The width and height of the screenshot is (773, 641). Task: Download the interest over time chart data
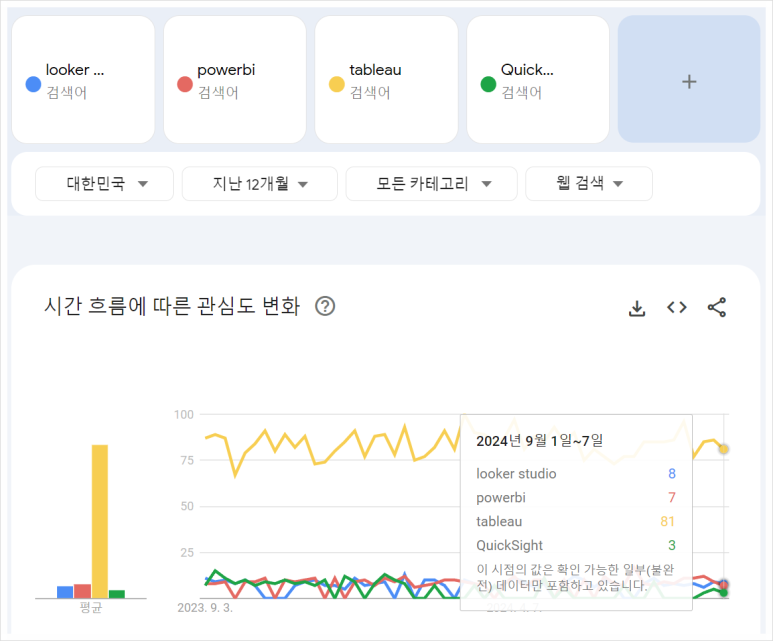tap(637, 308)
